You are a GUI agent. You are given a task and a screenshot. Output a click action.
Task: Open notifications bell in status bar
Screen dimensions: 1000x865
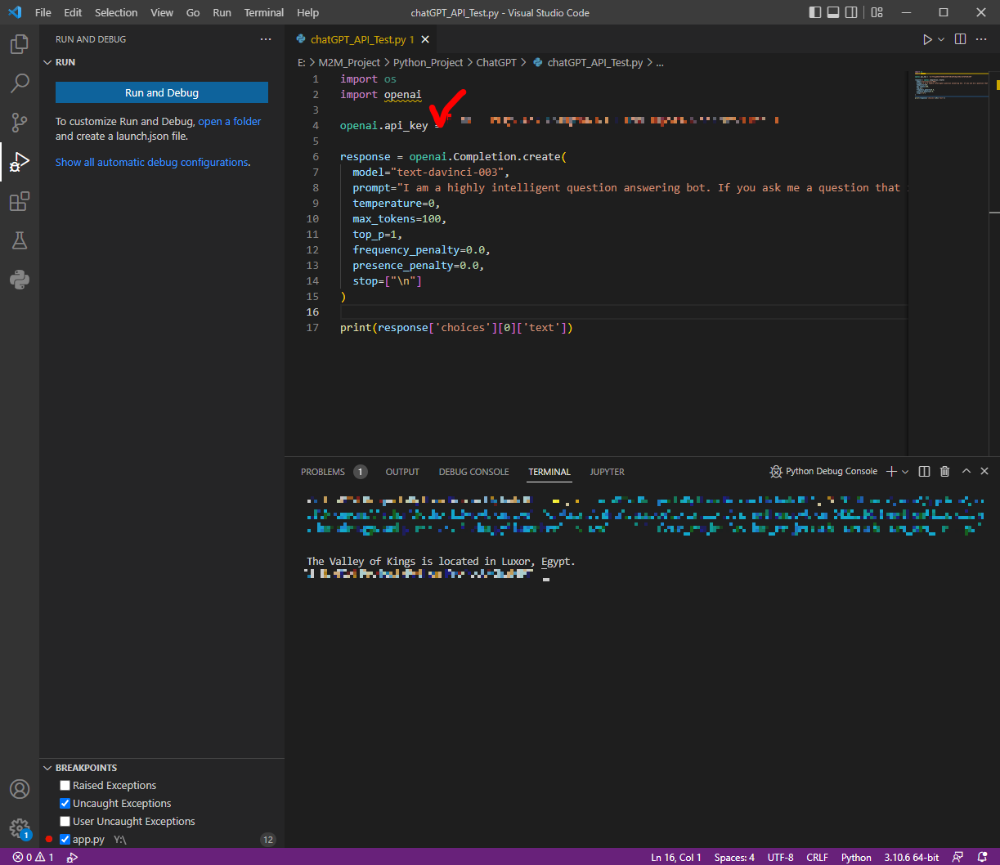982,857
